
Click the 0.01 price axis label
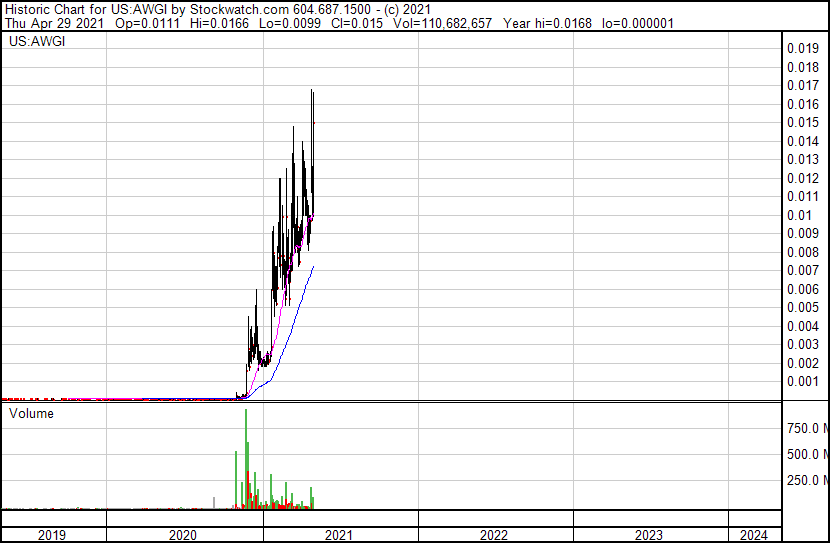click(799, 215)
